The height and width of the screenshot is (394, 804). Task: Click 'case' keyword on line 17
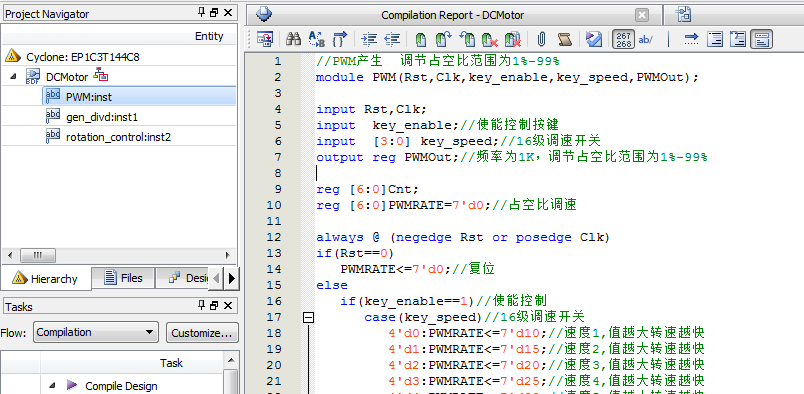click(x=379, y=318)
